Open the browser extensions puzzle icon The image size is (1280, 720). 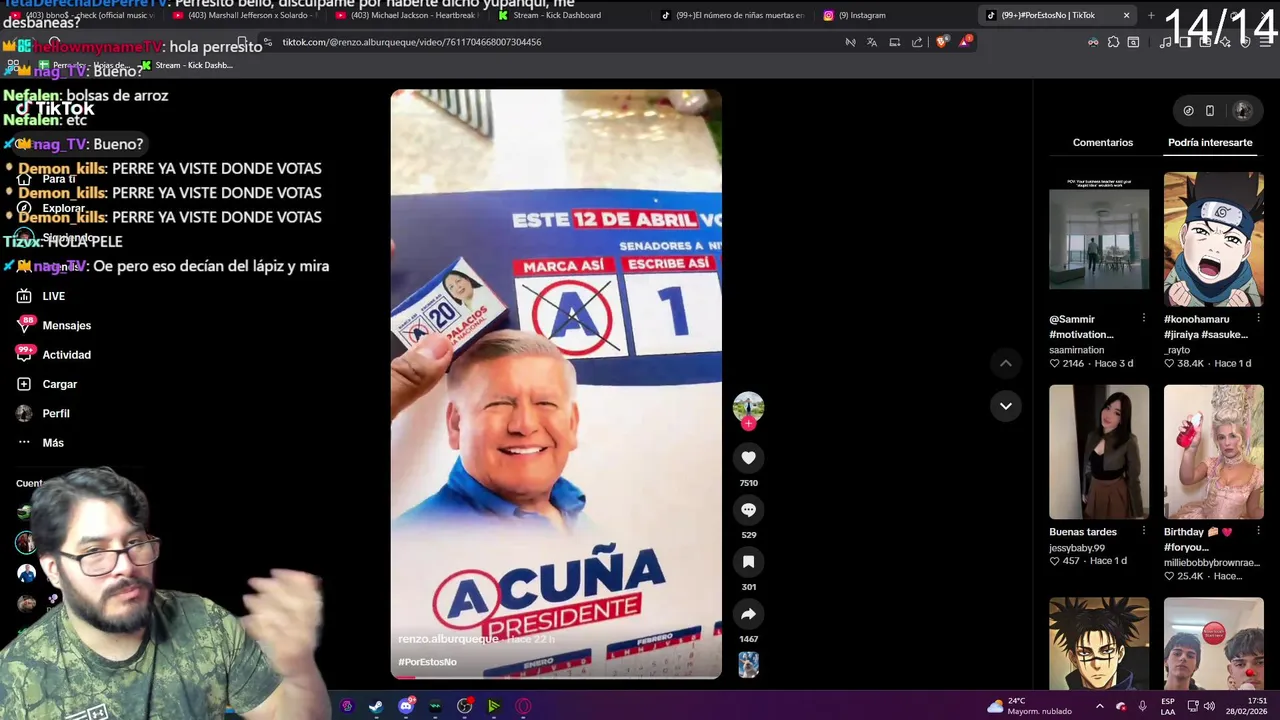[x=1113, y=42]
